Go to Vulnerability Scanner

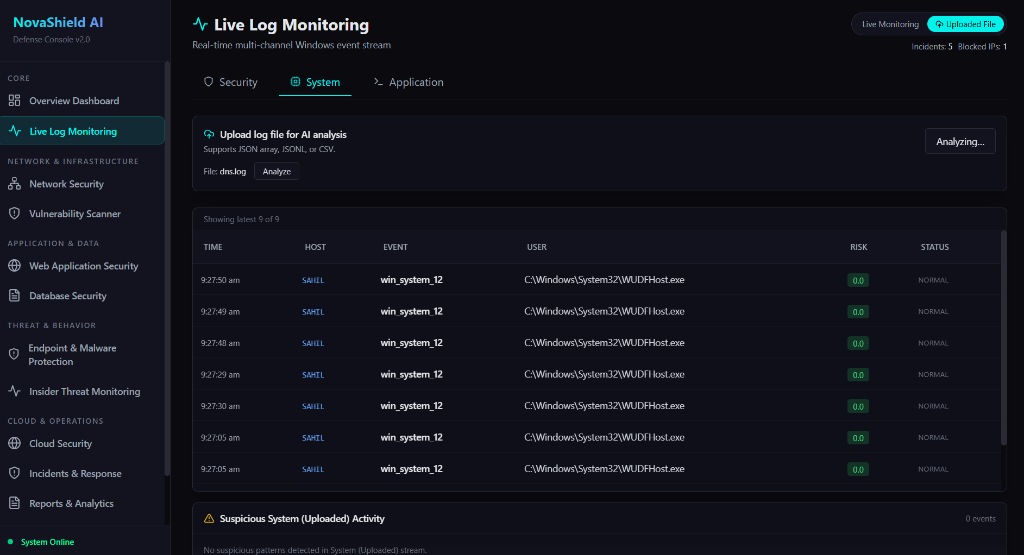click(x=82, y=214)
